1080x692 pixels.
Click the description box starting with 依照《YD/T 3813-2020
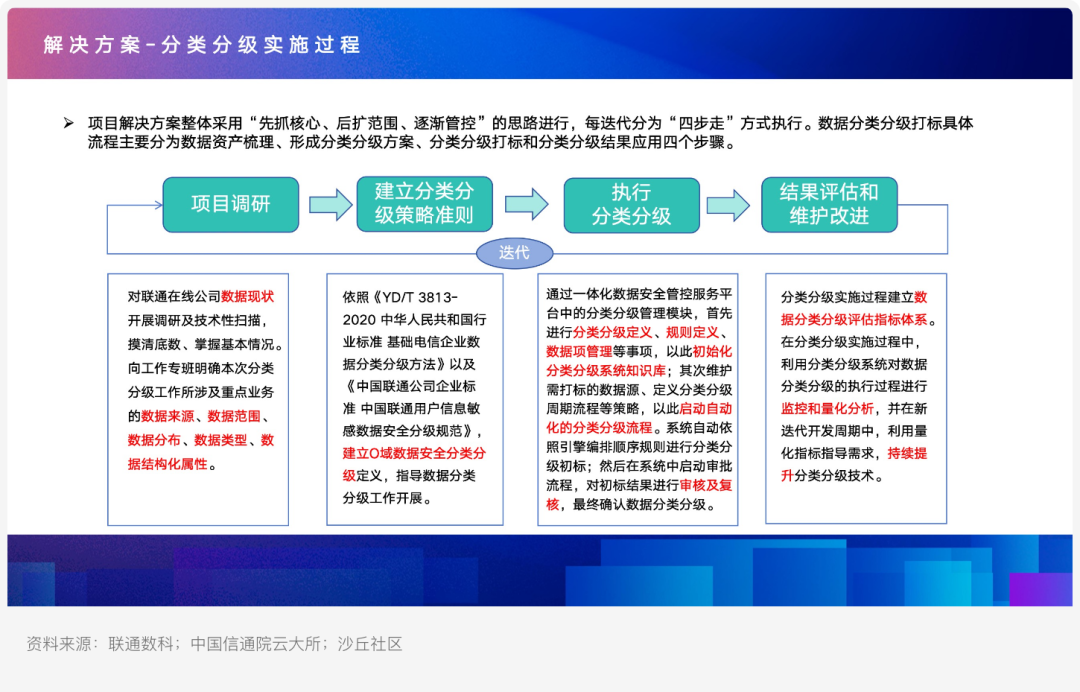pyautogui.click(x=414, y=399)
